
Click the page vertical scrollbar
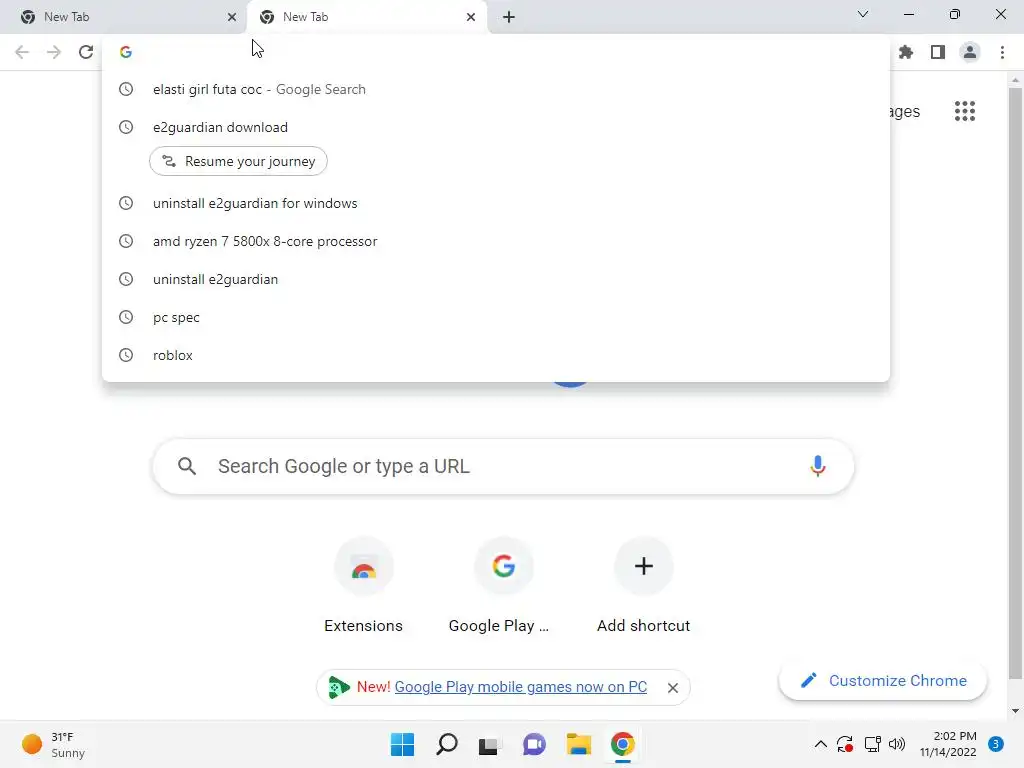pos(1015,383)
